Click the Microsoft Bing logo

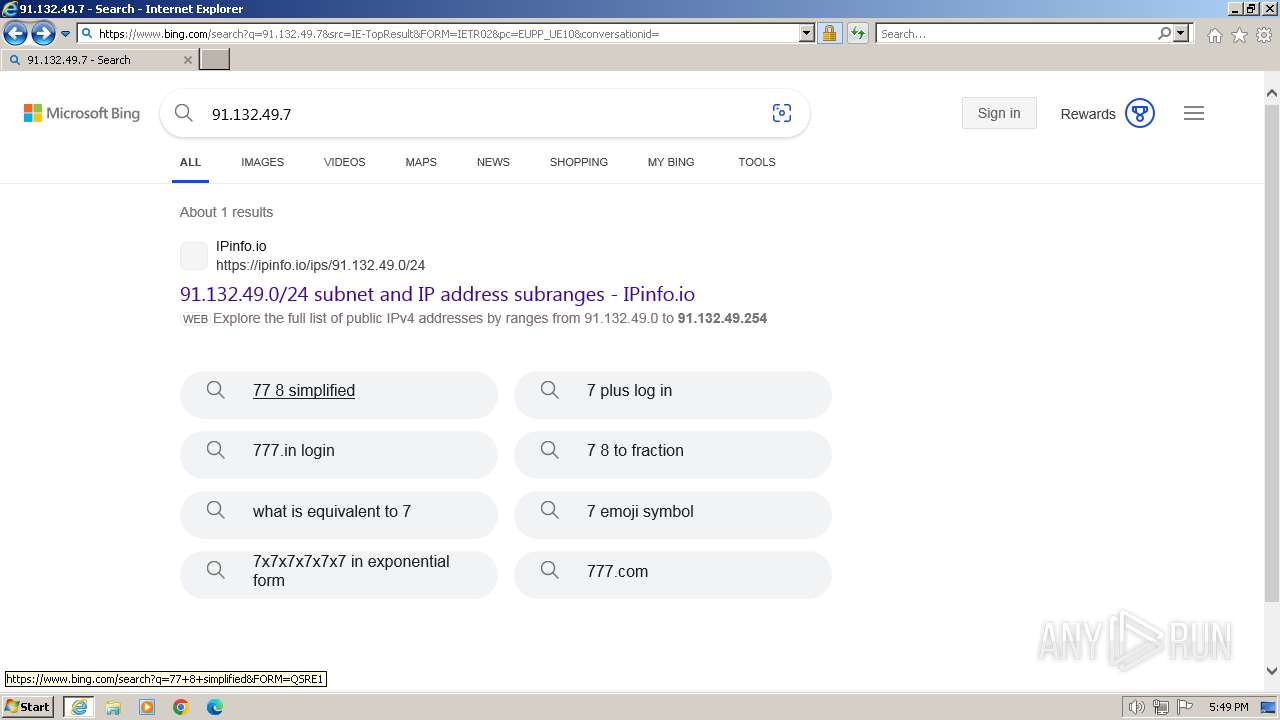[x=82, y=113]
